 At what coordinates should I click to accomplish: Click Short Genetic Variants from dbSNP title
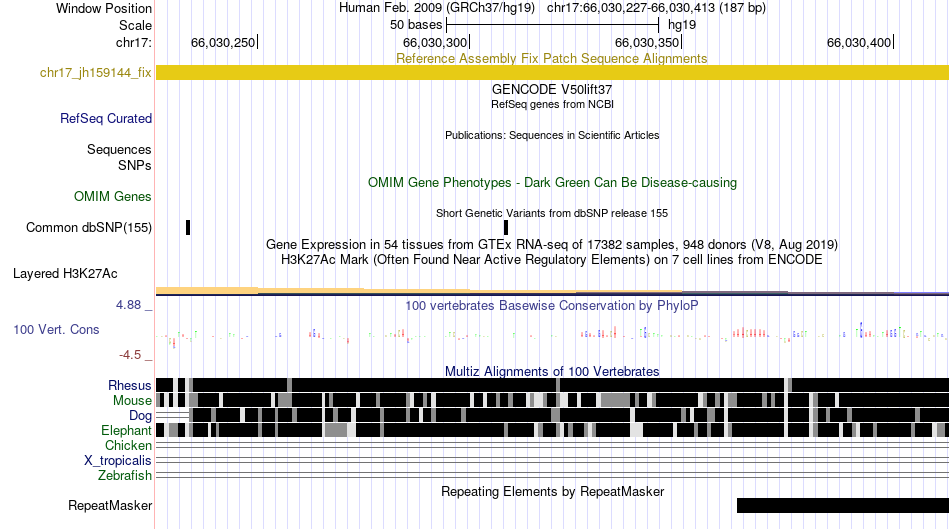[552, 213]
